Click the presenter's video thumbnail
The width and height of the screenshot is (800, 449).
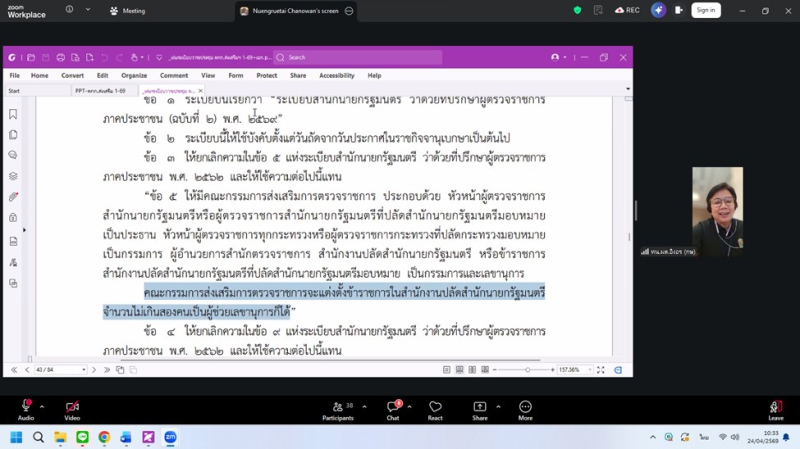717,211
